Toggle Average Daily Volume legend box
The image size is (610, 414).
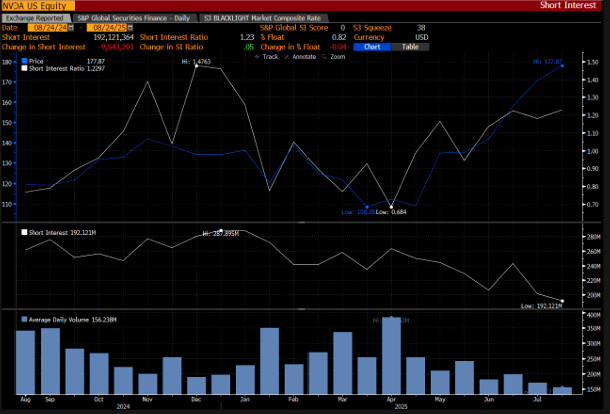(25, 319)
